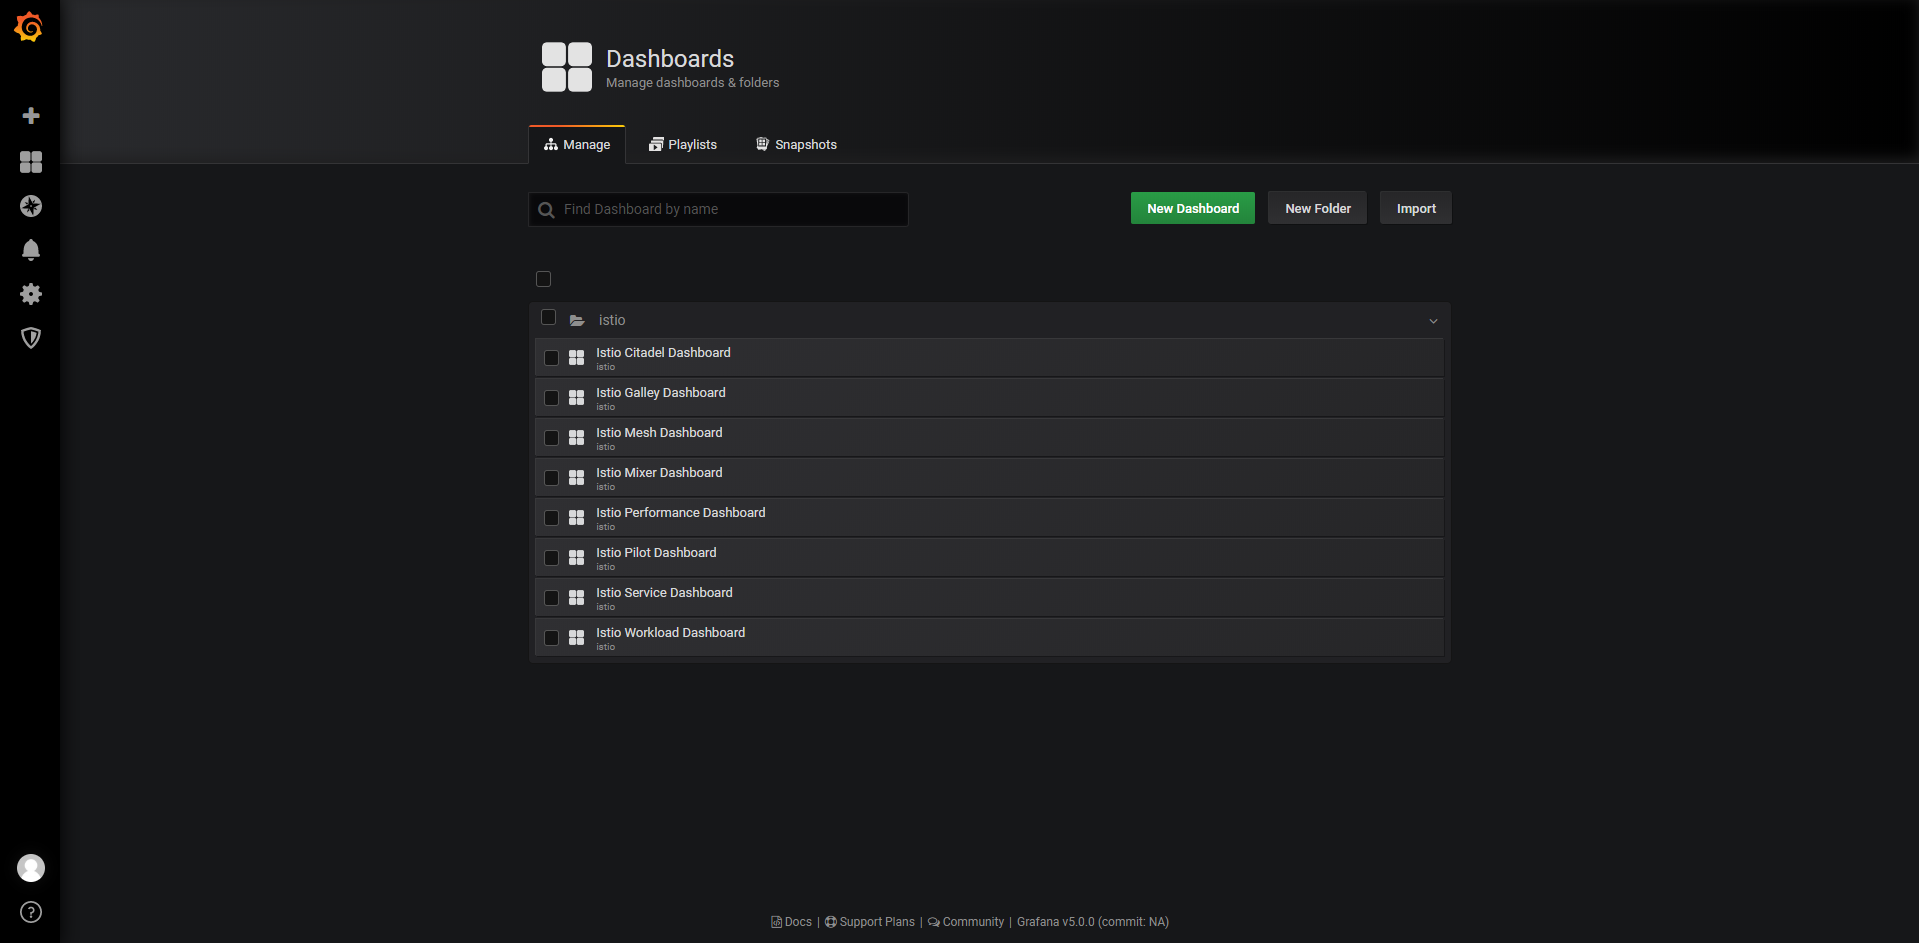The image size is (1919, 943).
Task: Check the Istio Workload Dashboard checkbox
Action: (x=551, y=638)
